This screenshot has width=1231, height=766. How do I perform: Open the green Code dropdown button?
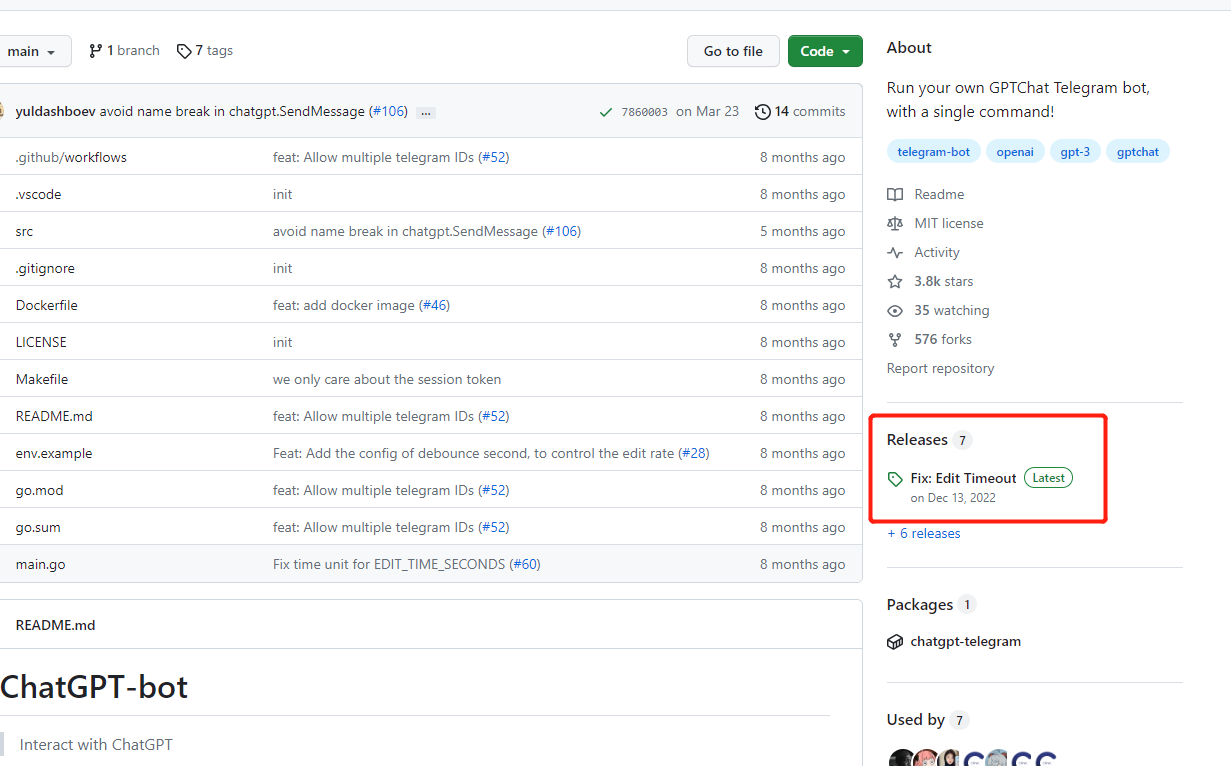[x=825, y=51]
